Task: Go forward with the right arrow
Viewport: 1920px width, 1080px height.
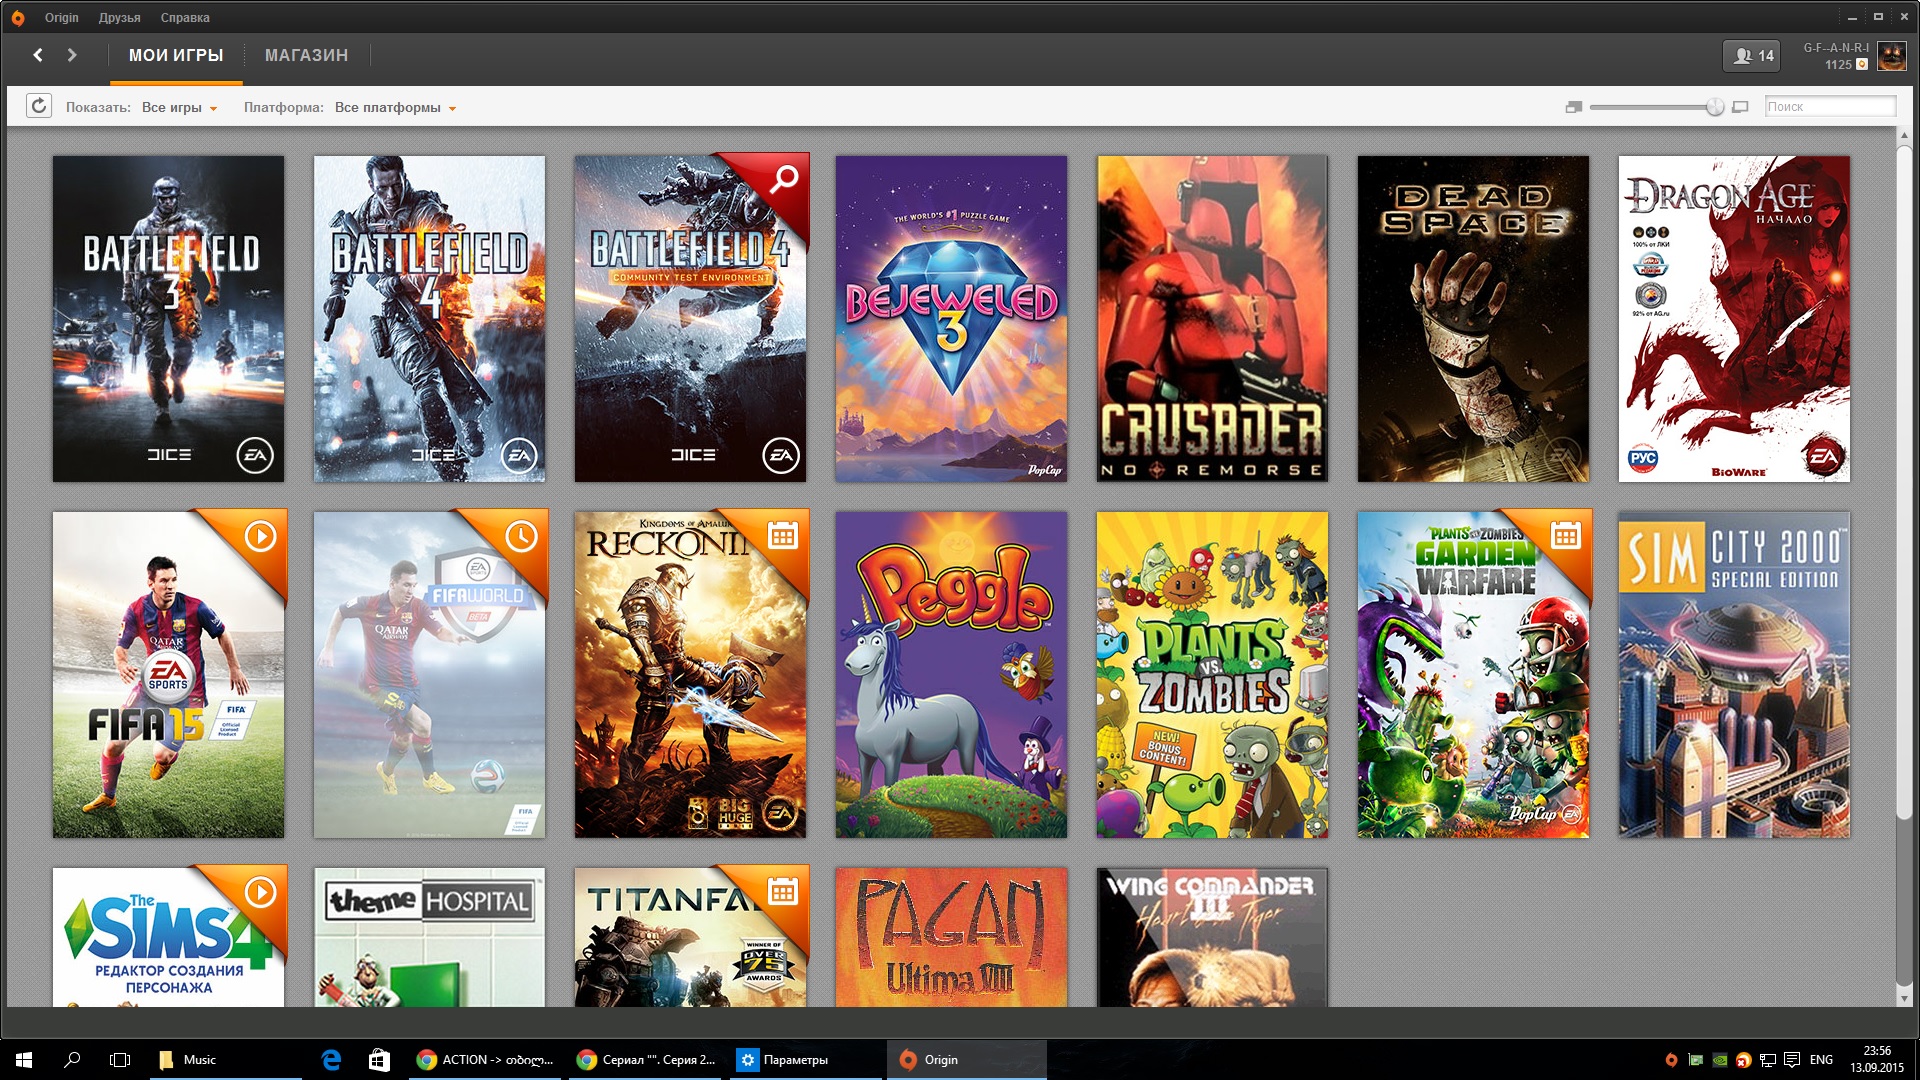Action: (x=72, y=55)
